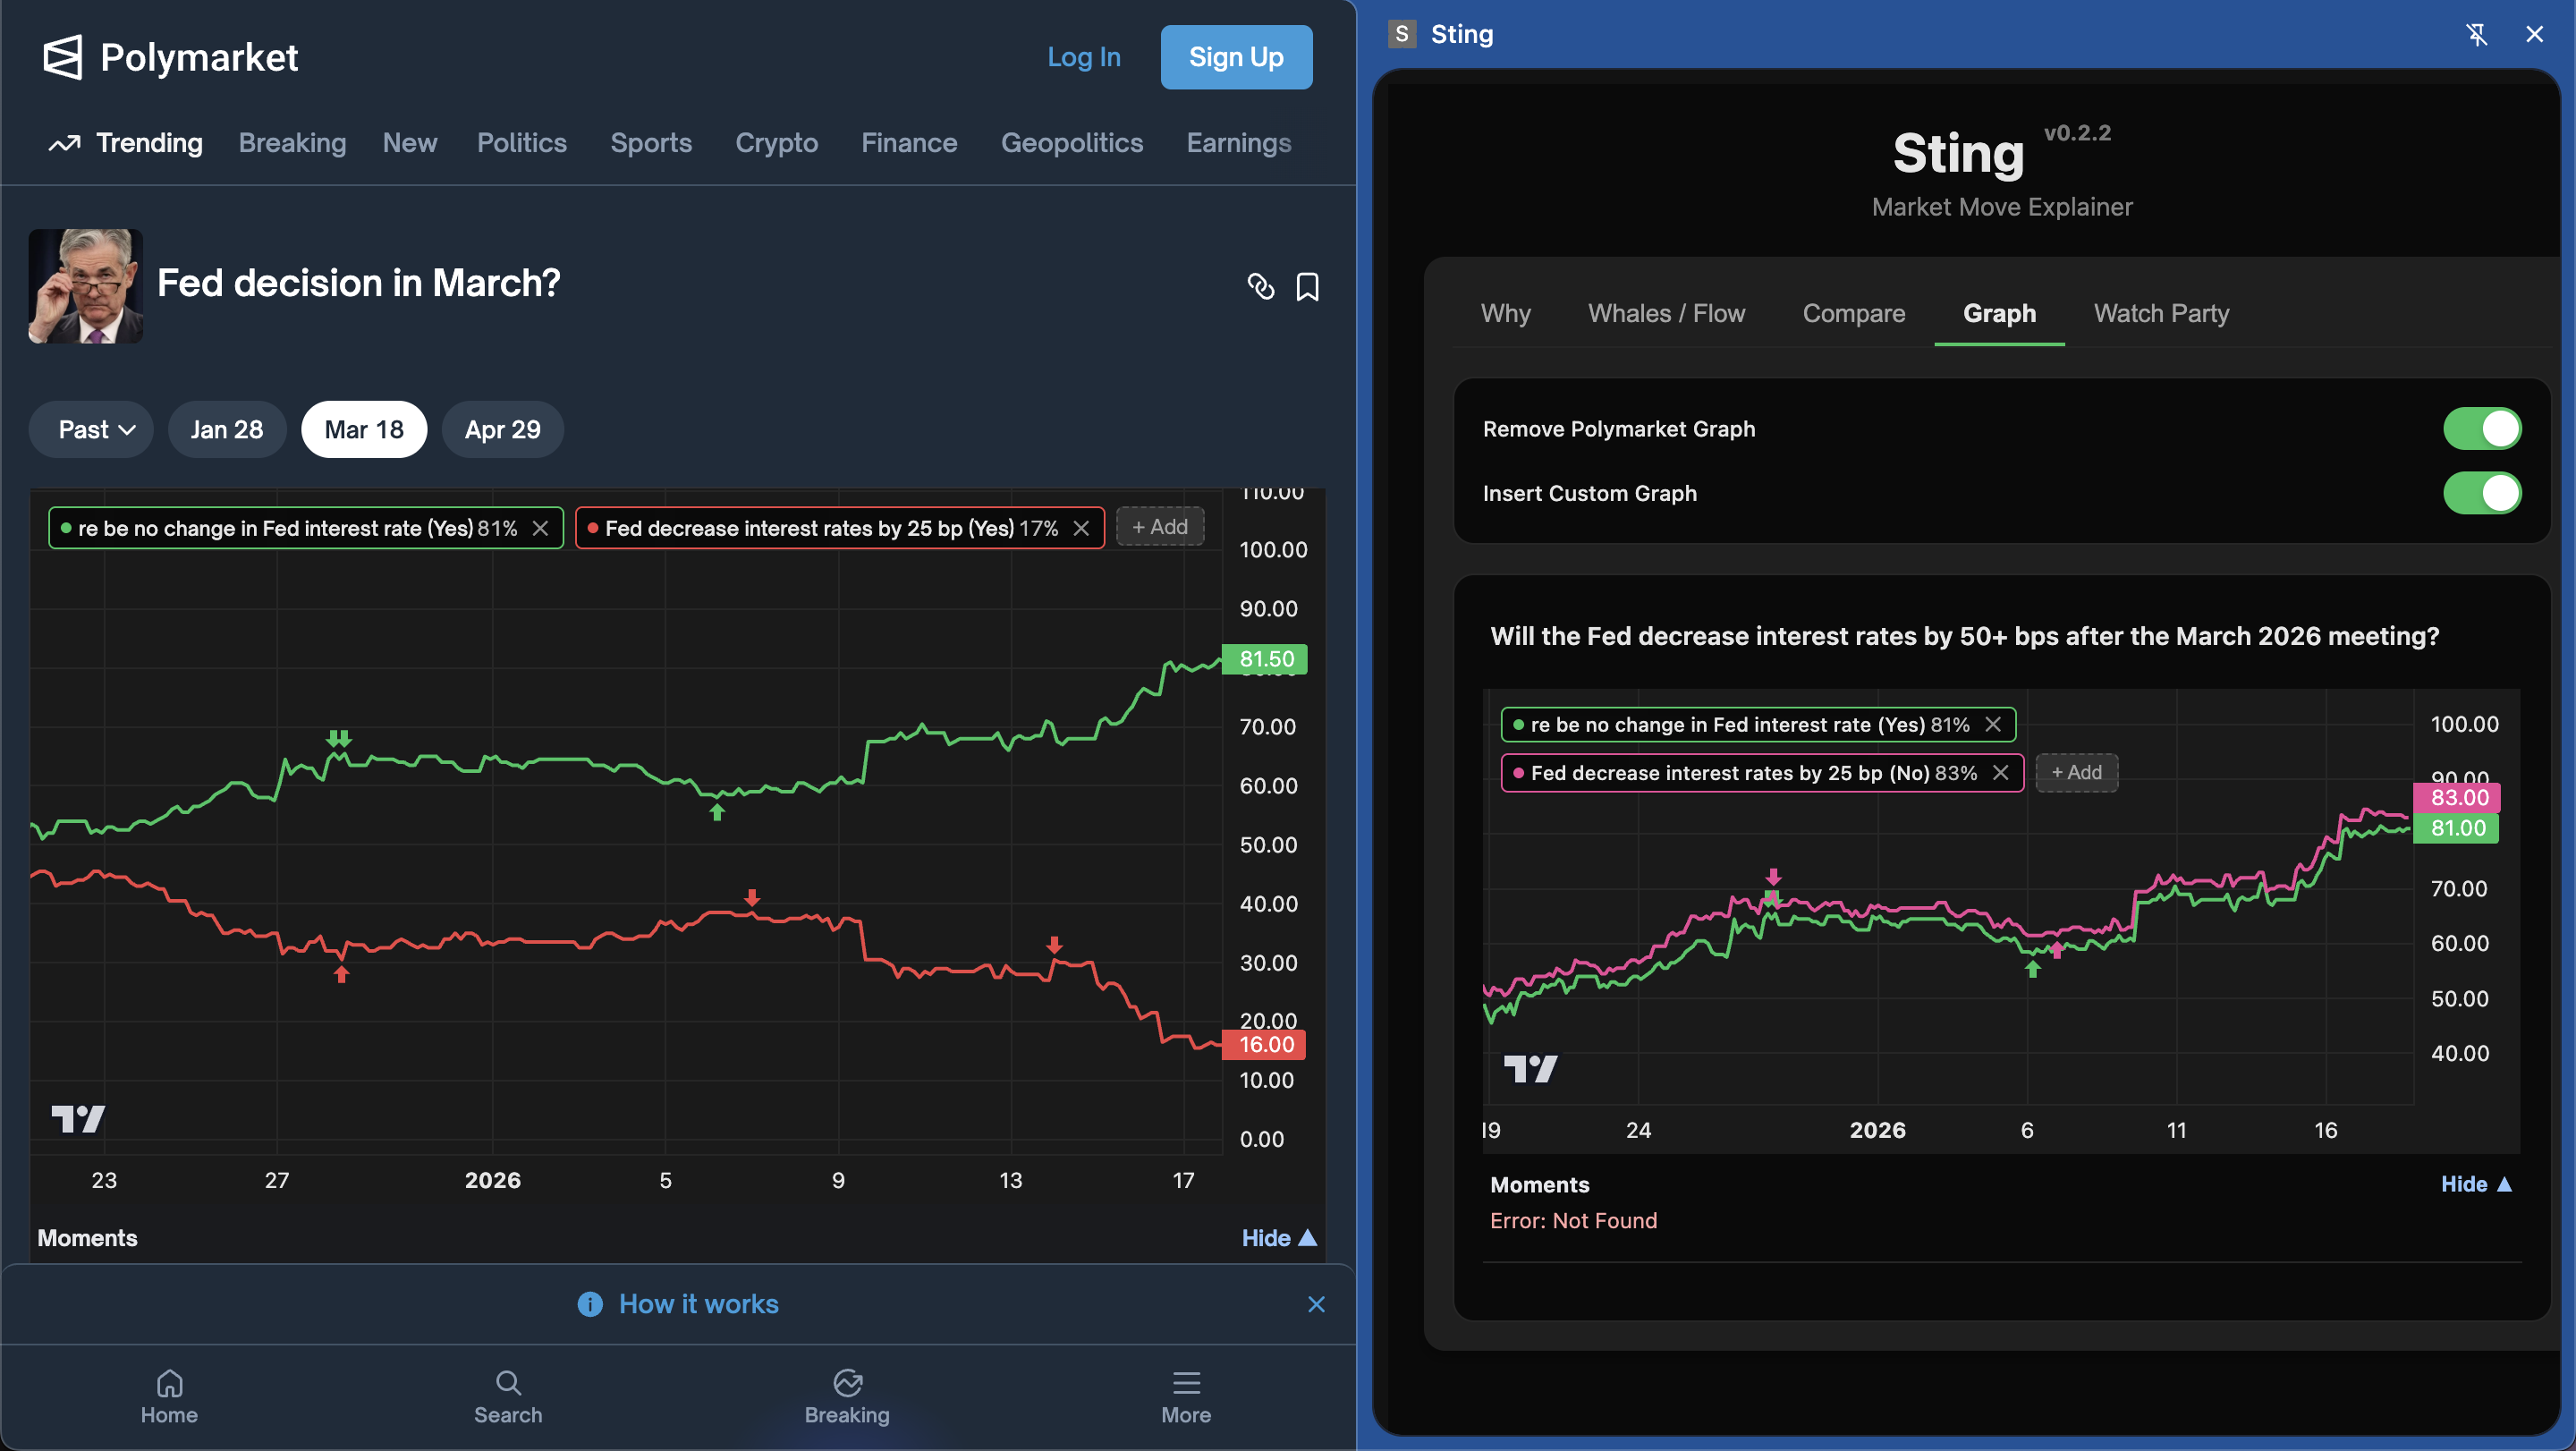Click the Powell market thumbnail image
The height and width of the screenshot is (1451, 2576).
point(86,286)
